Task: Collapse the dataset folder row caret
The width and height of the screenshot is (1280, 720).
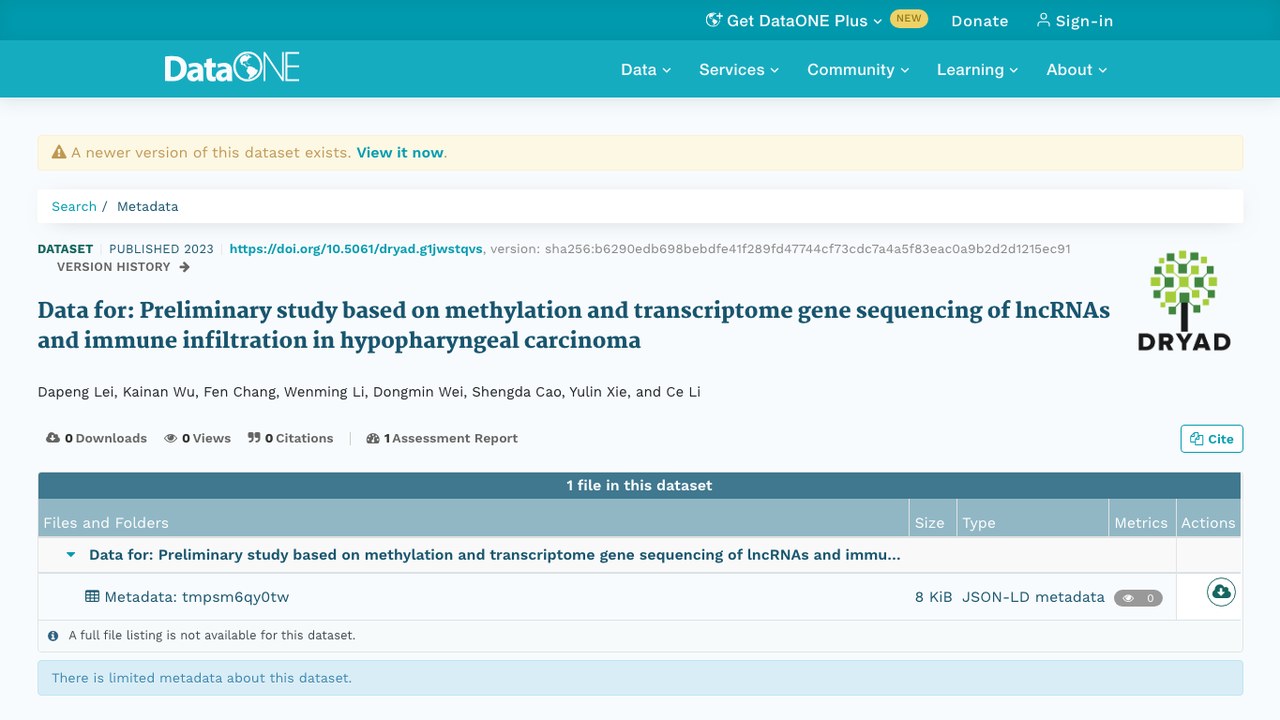Action: [x=71, y=554]
